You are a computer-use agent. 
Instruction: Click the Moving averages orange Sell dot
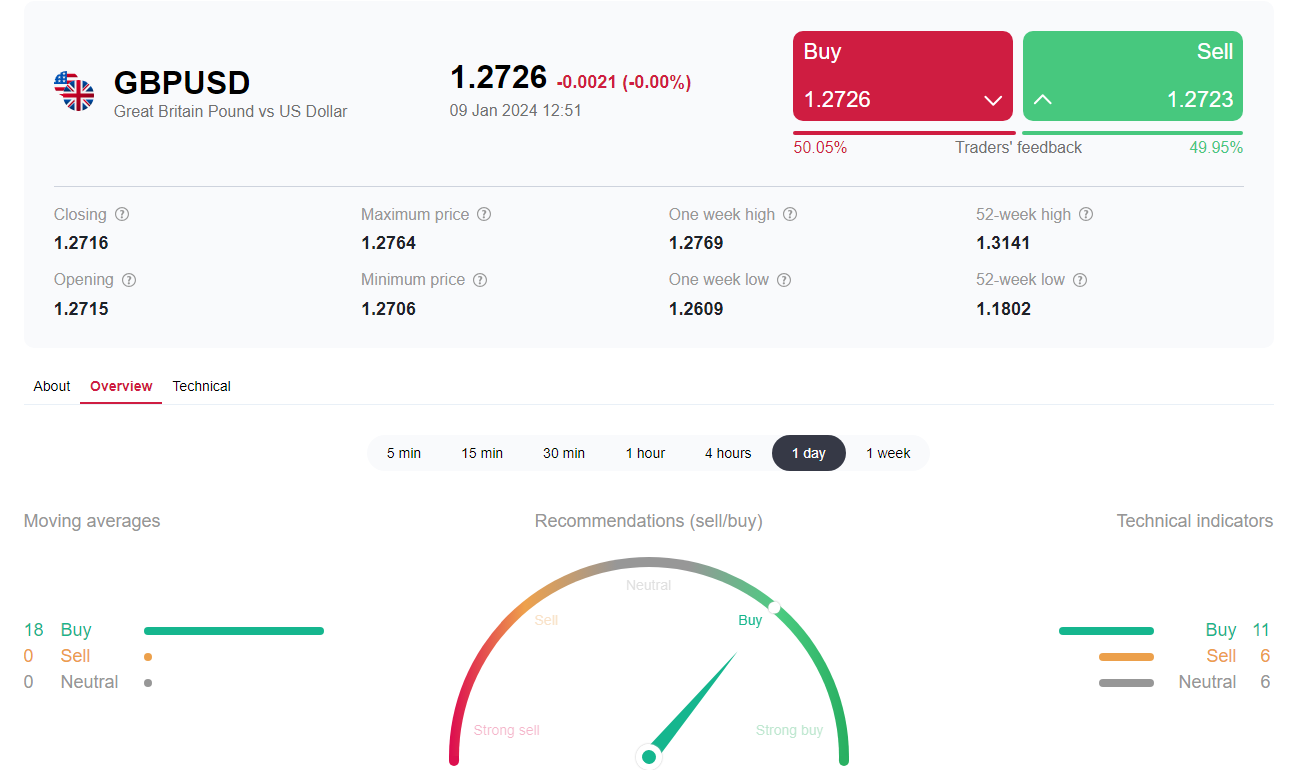[x=148, y=657]
